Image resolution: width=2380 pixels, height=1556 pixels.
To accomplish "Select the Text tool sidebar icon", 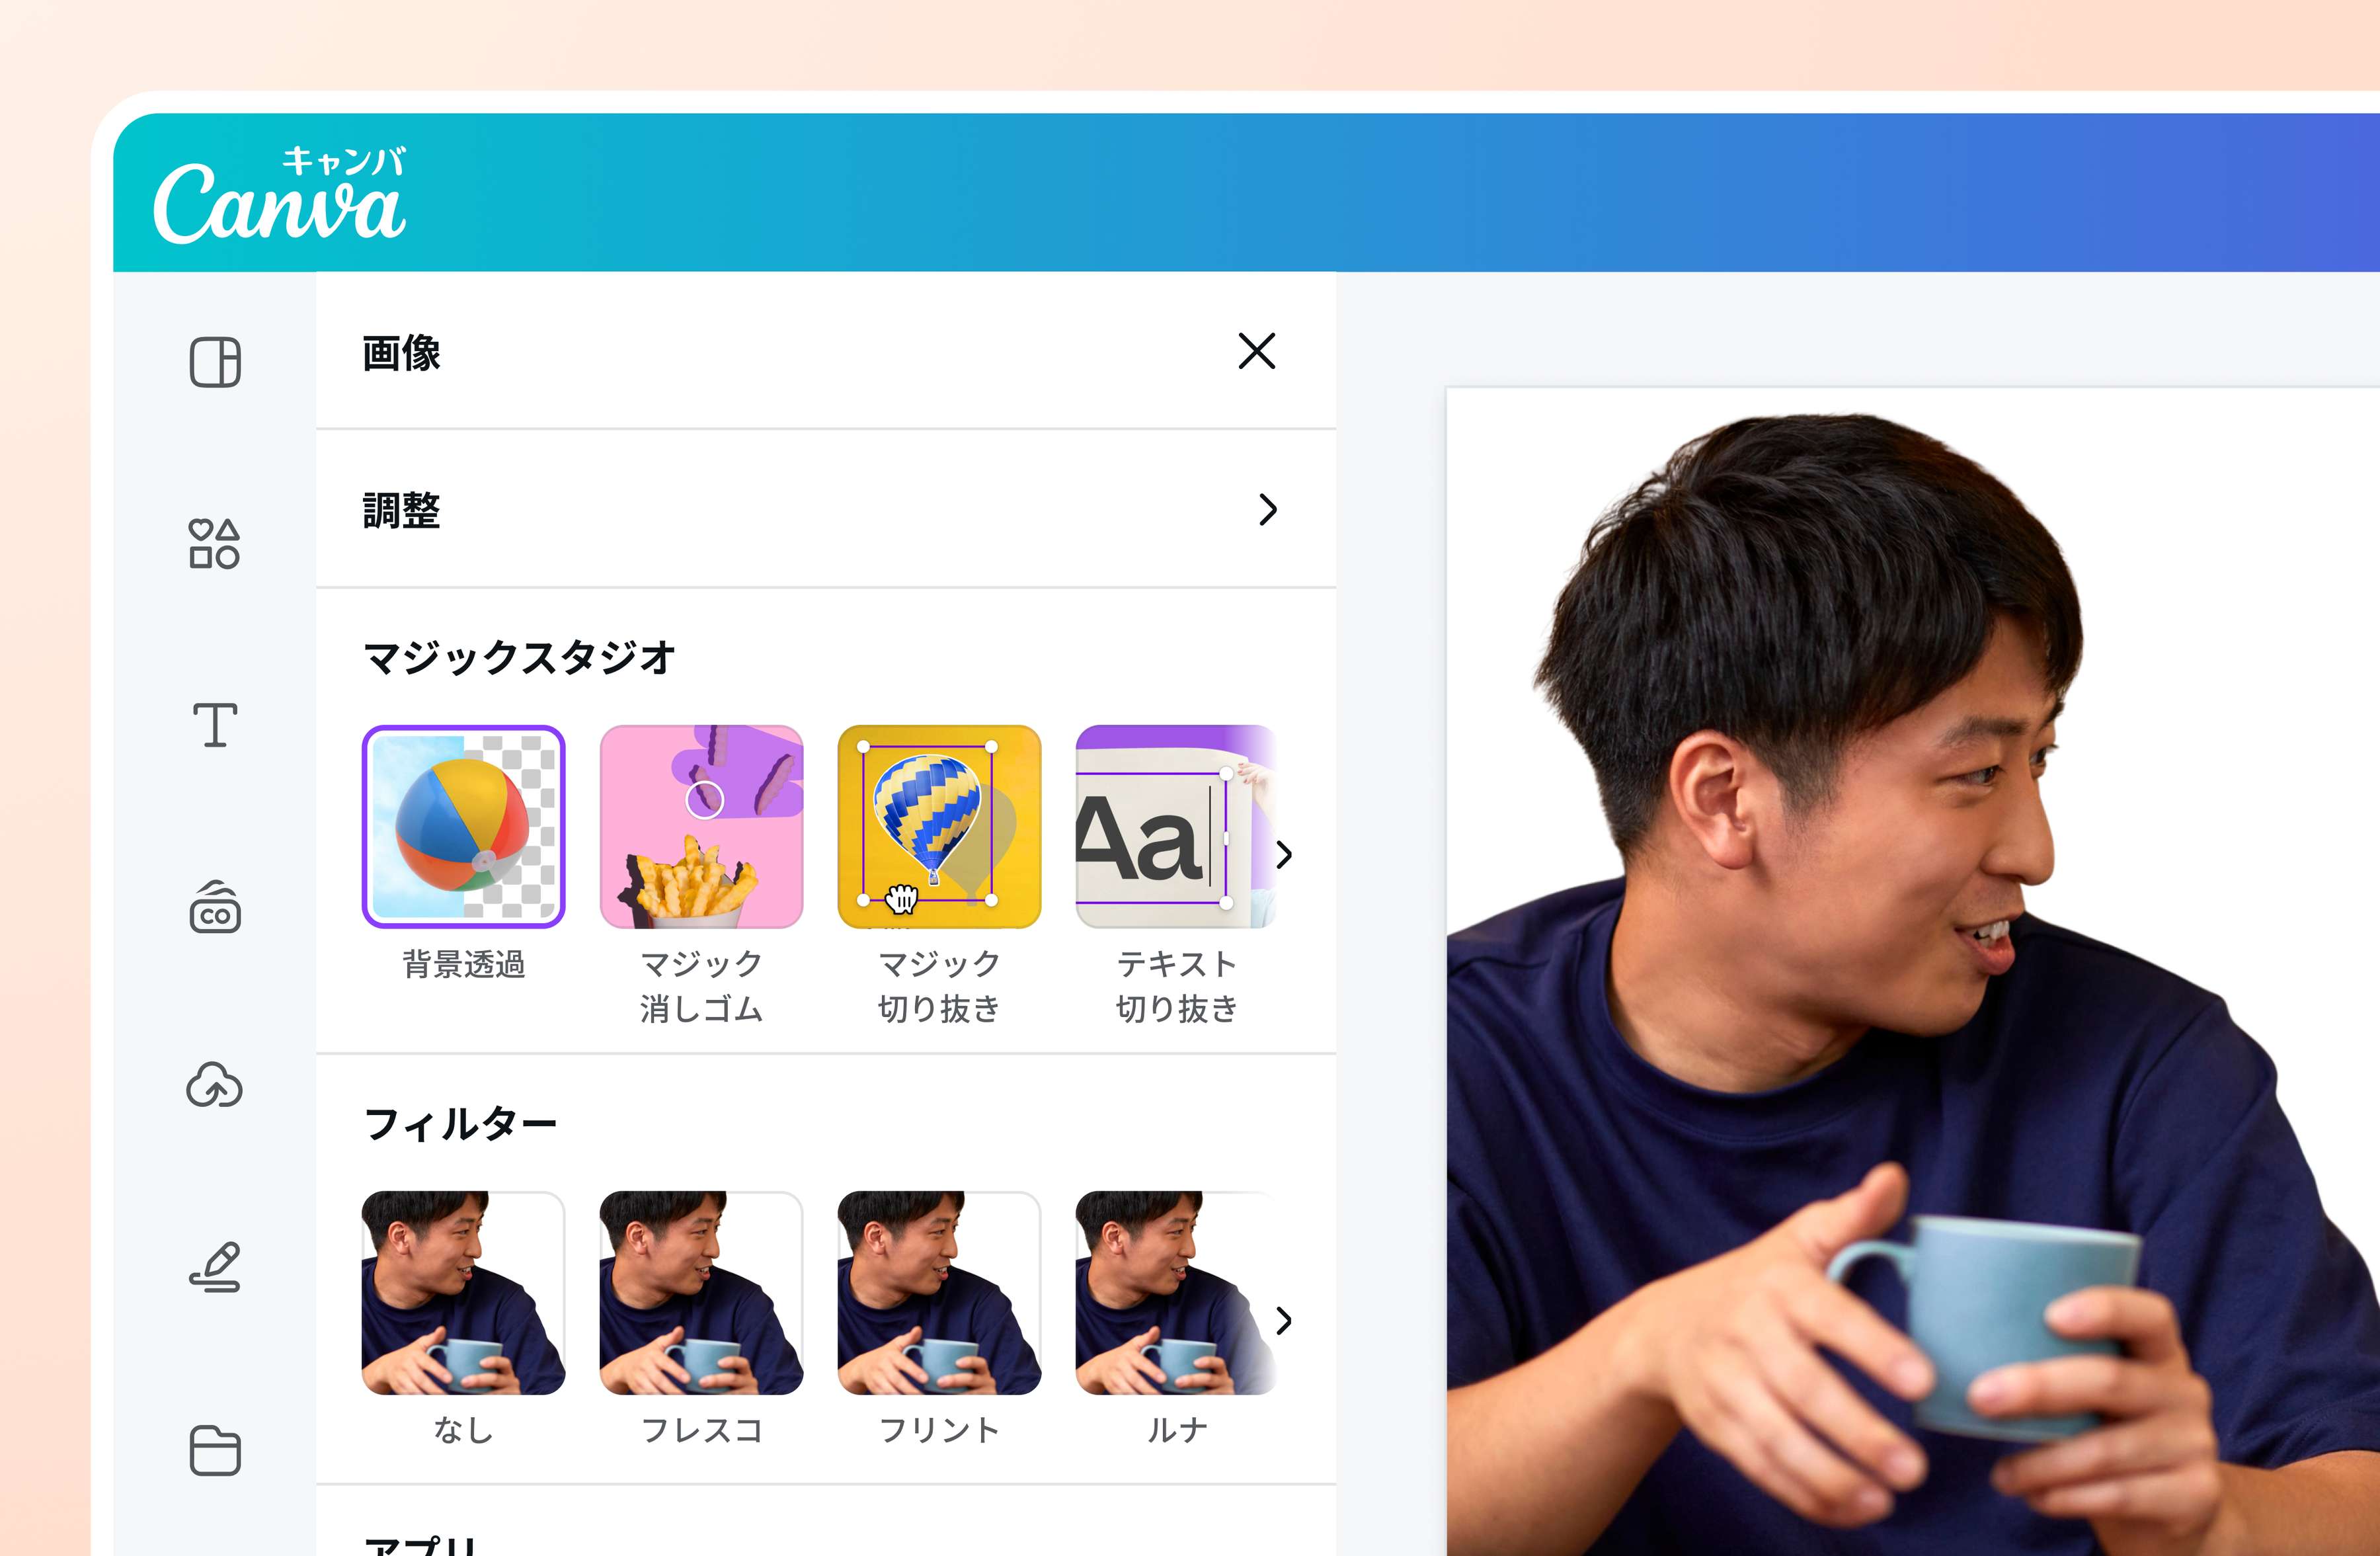I will (215, 725).
